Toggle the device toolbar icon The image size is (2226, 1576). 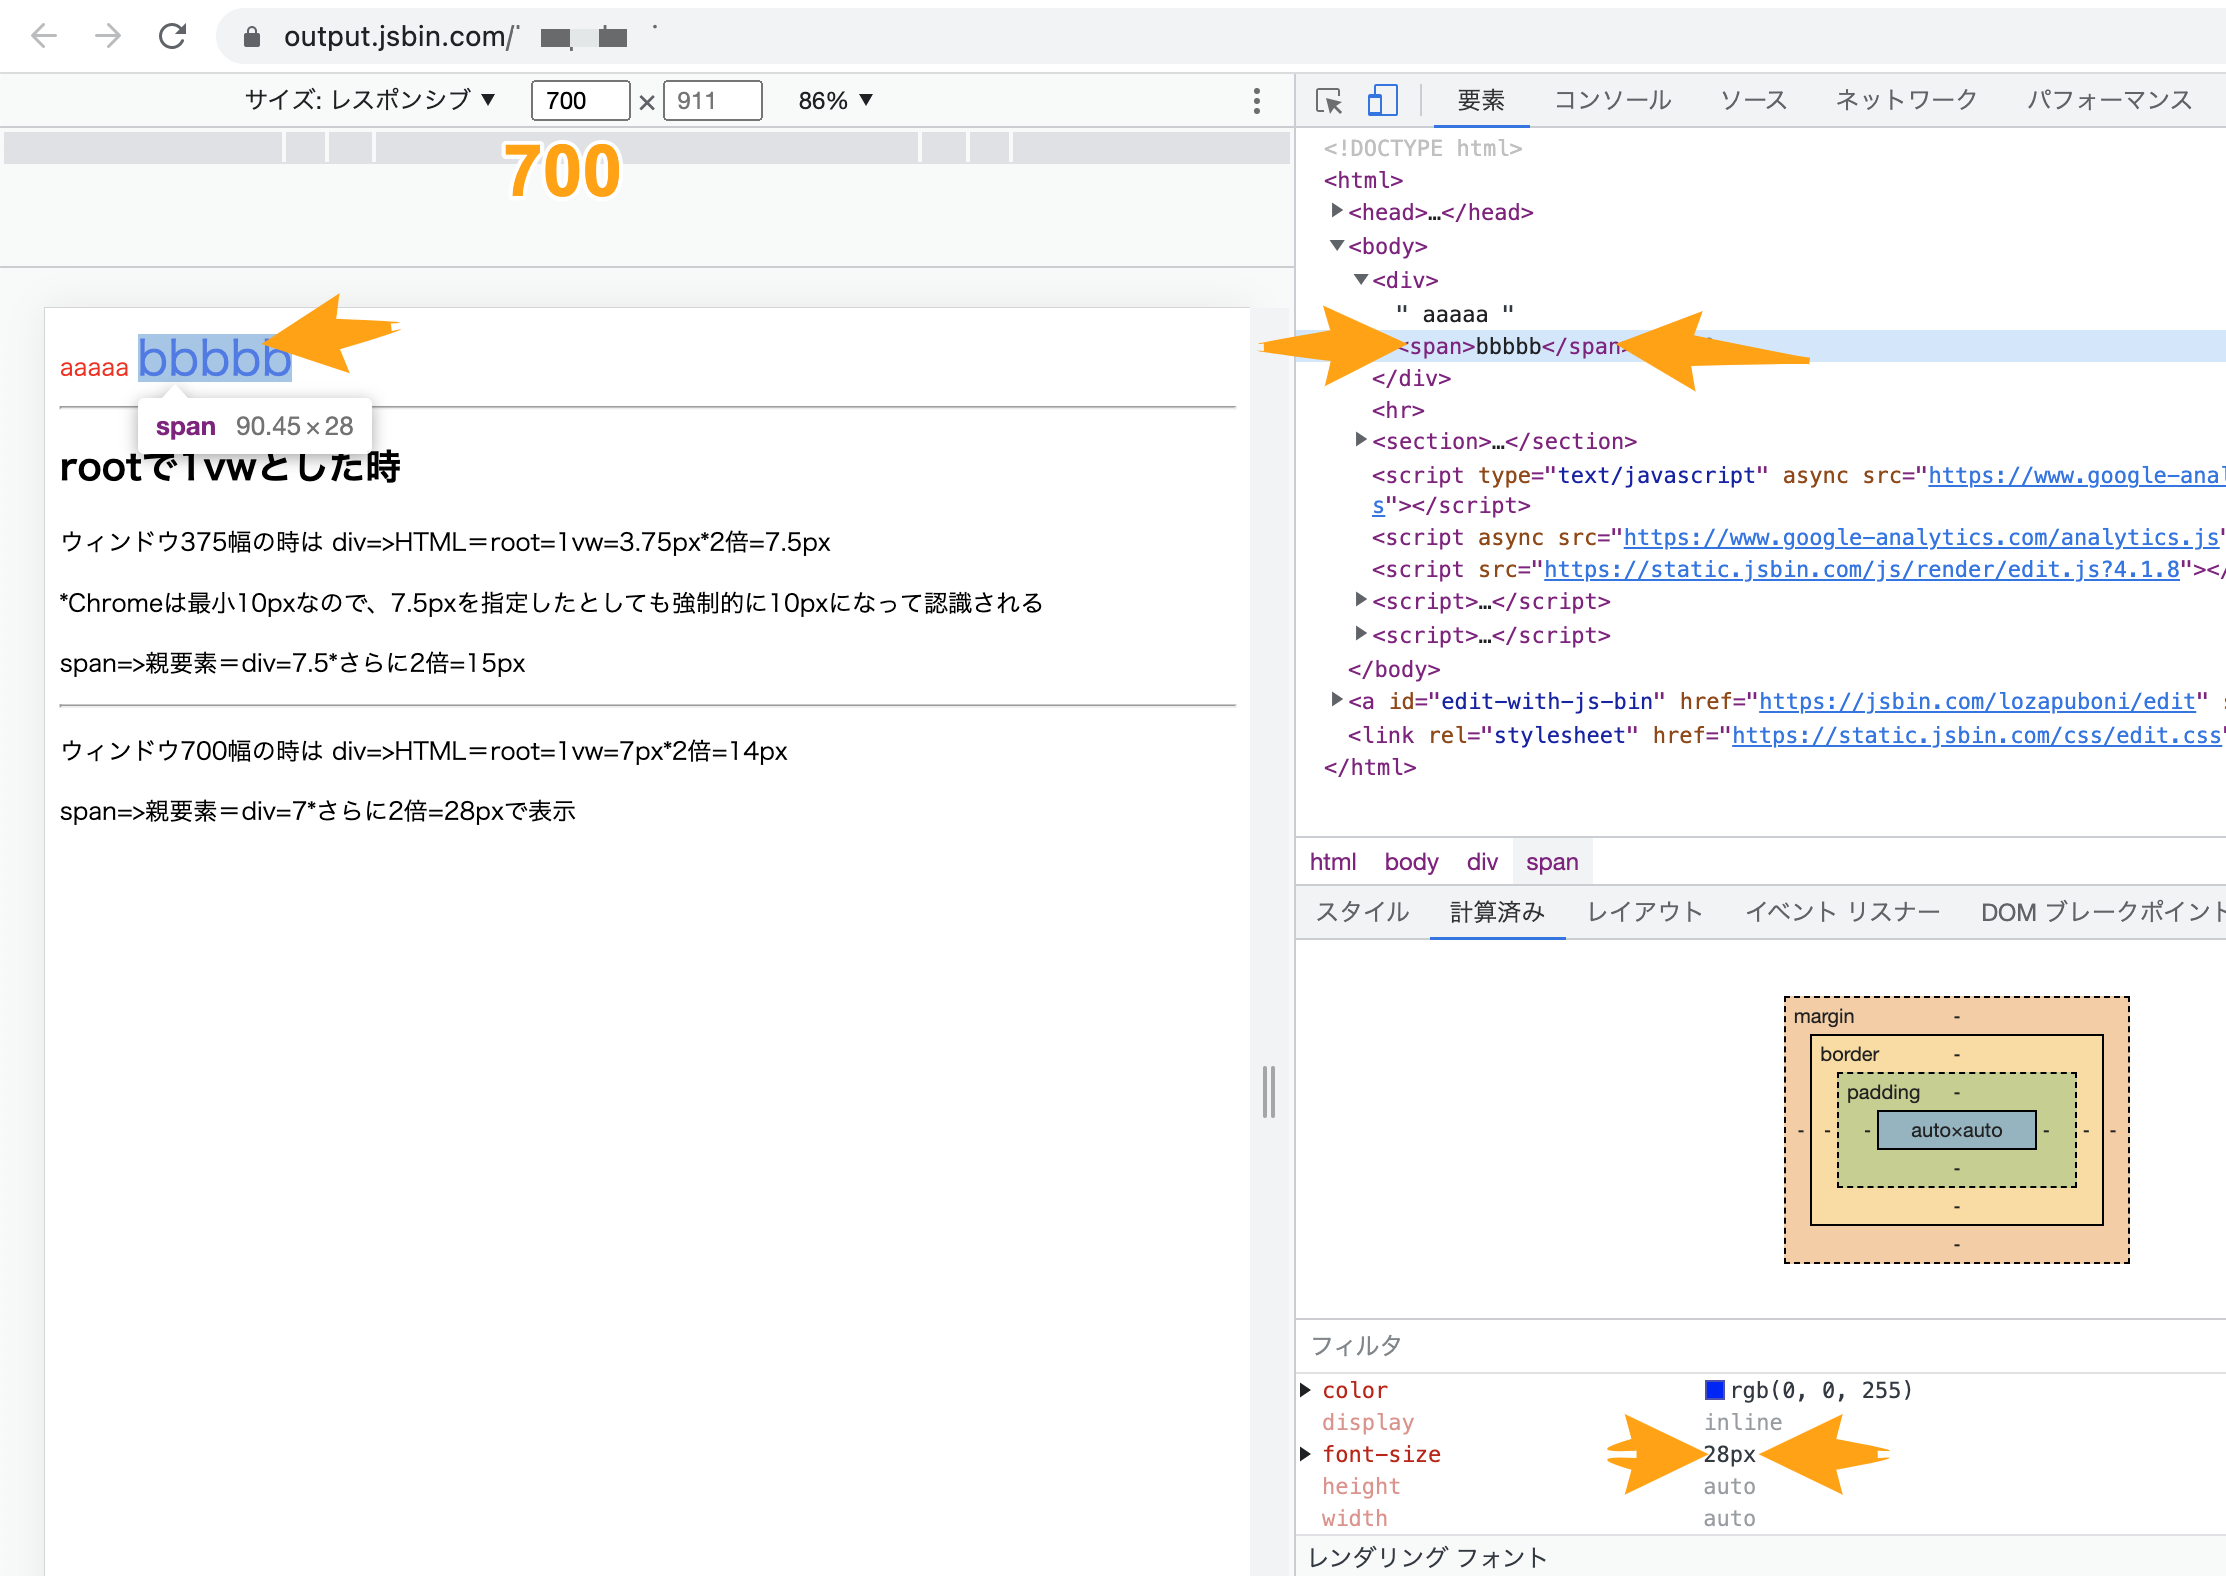pos(1382,100)
